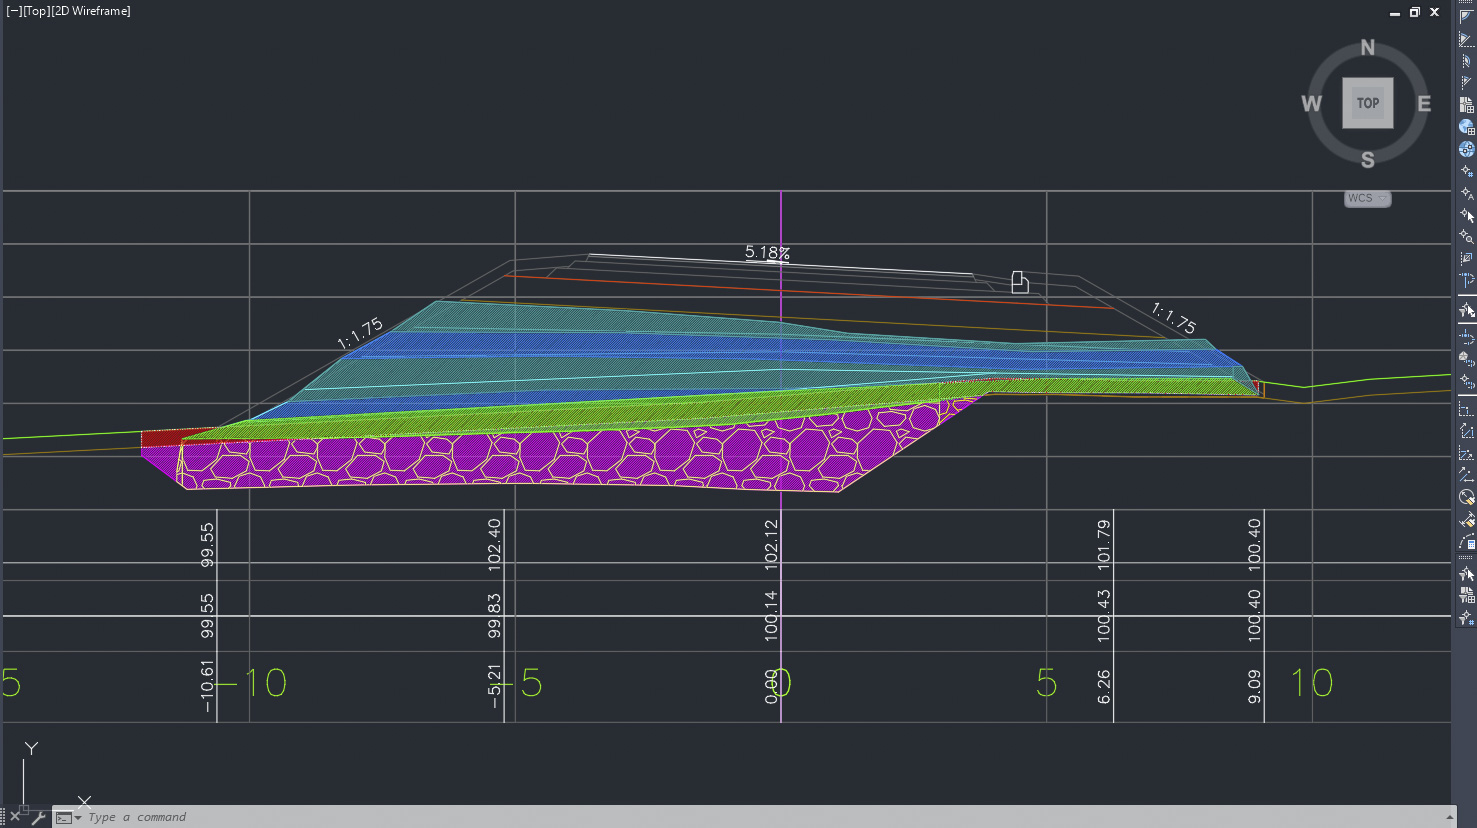Select the Angle Distance transparent command
Screen dimensions: 1477x828
coord(1466,16)
